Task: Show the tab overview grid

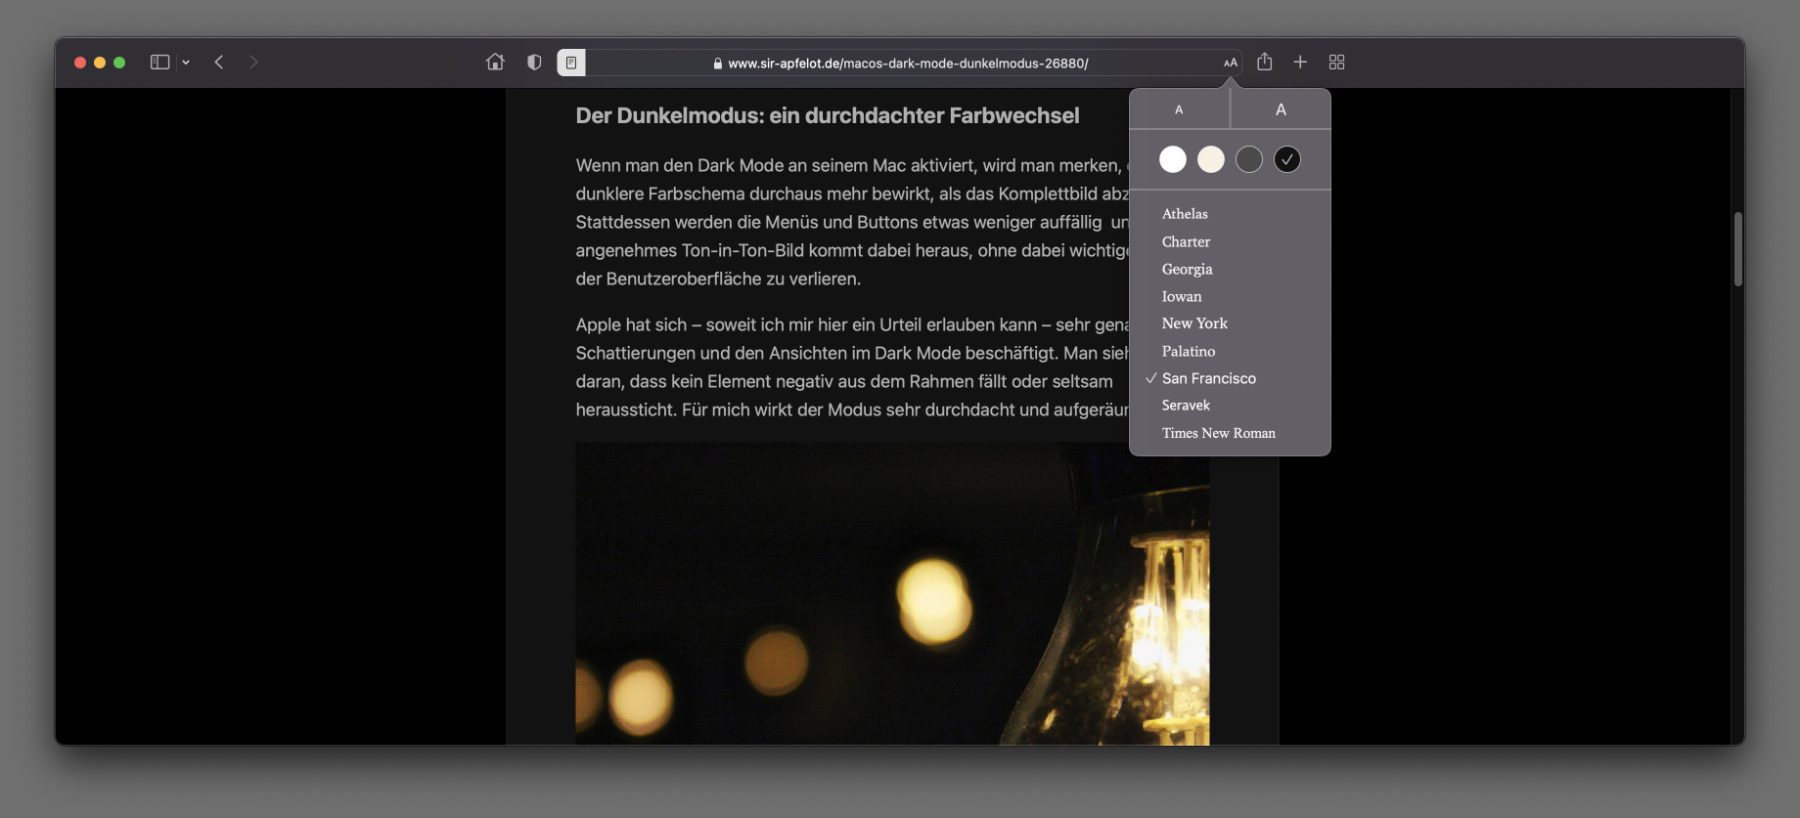Action: tap(1337, 62)
